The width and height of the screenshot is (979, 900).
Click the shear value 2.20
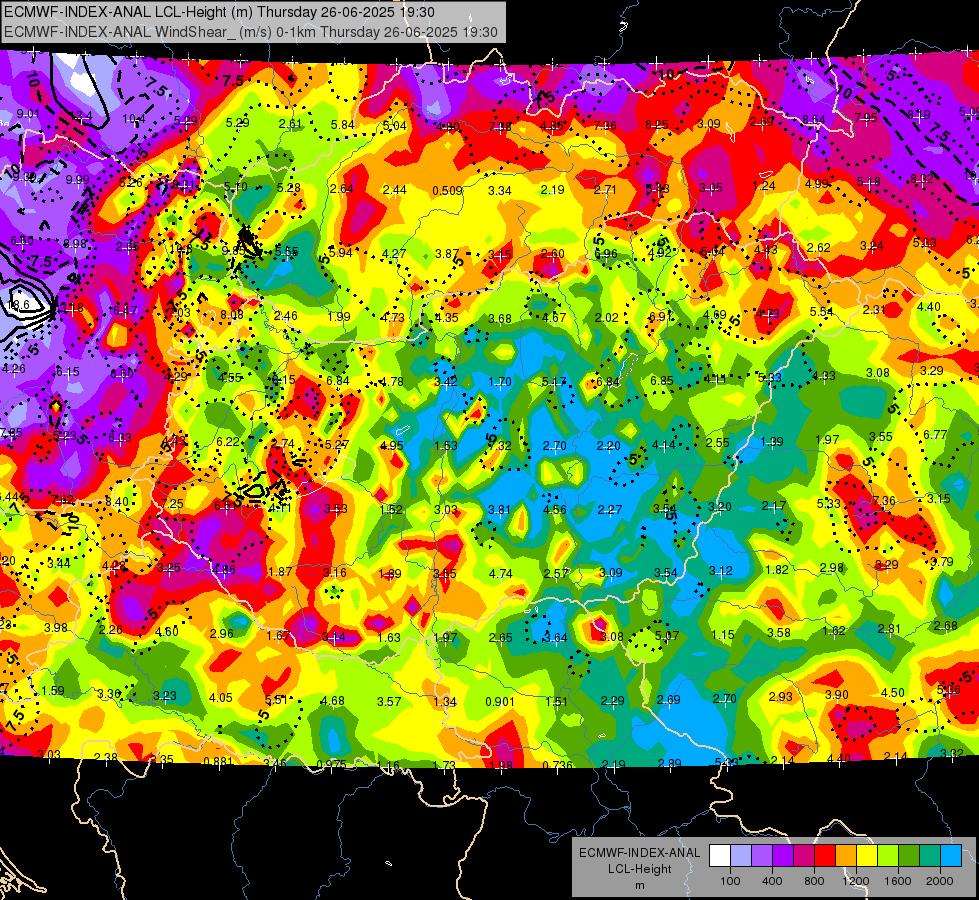[609, 445]
